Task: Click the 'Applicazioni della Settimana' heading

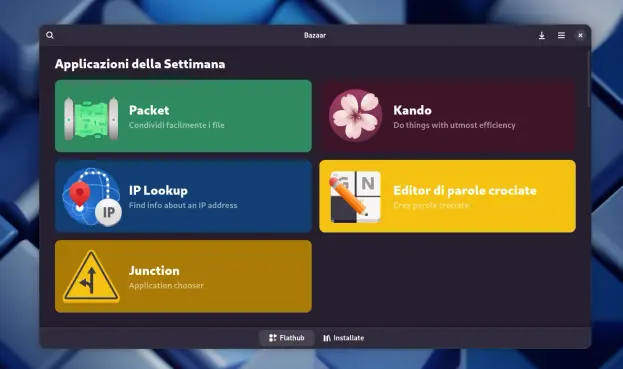Action: [x=140, y=64]
